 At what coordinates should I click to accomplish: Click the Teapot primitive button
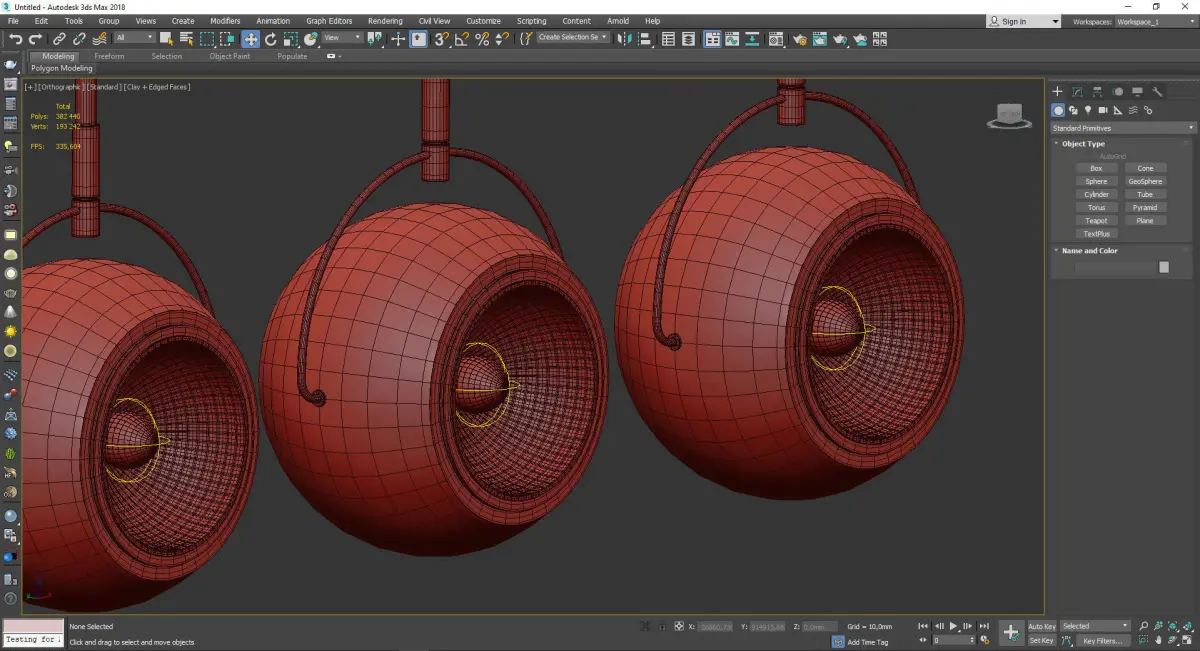[1096, 221]
